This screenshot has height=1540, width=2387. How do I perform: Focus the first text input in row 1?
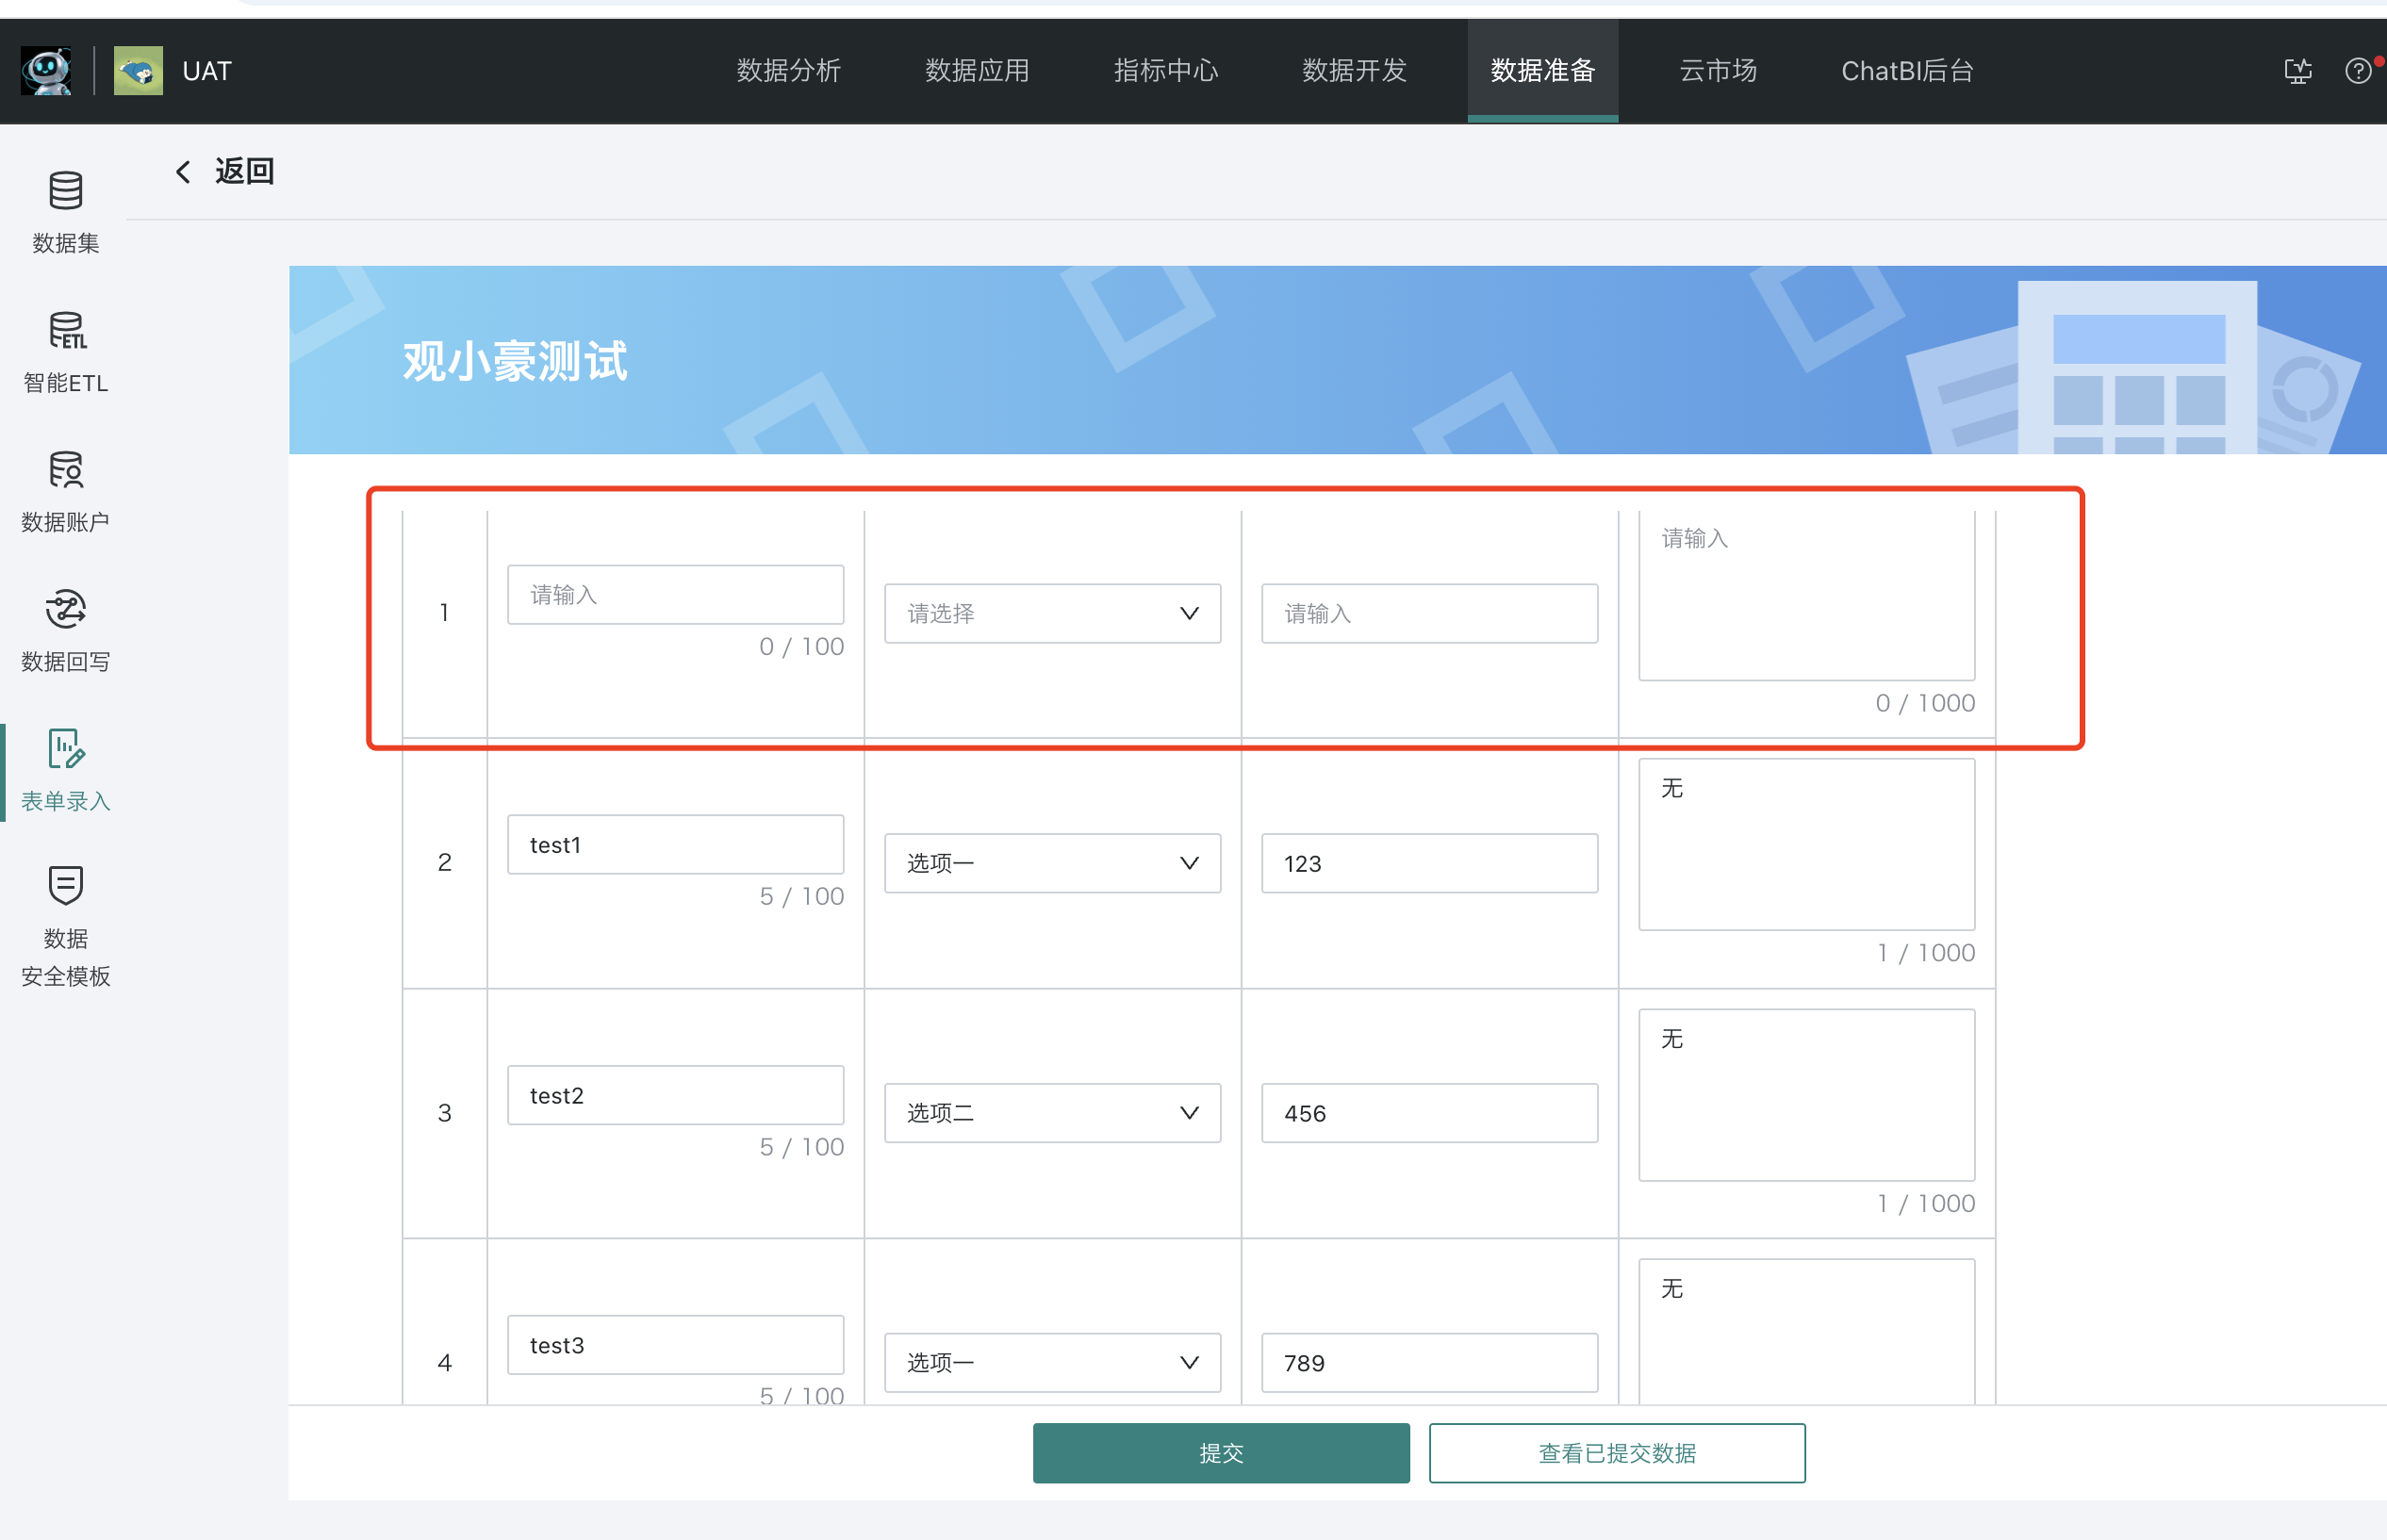pos(675,595)
